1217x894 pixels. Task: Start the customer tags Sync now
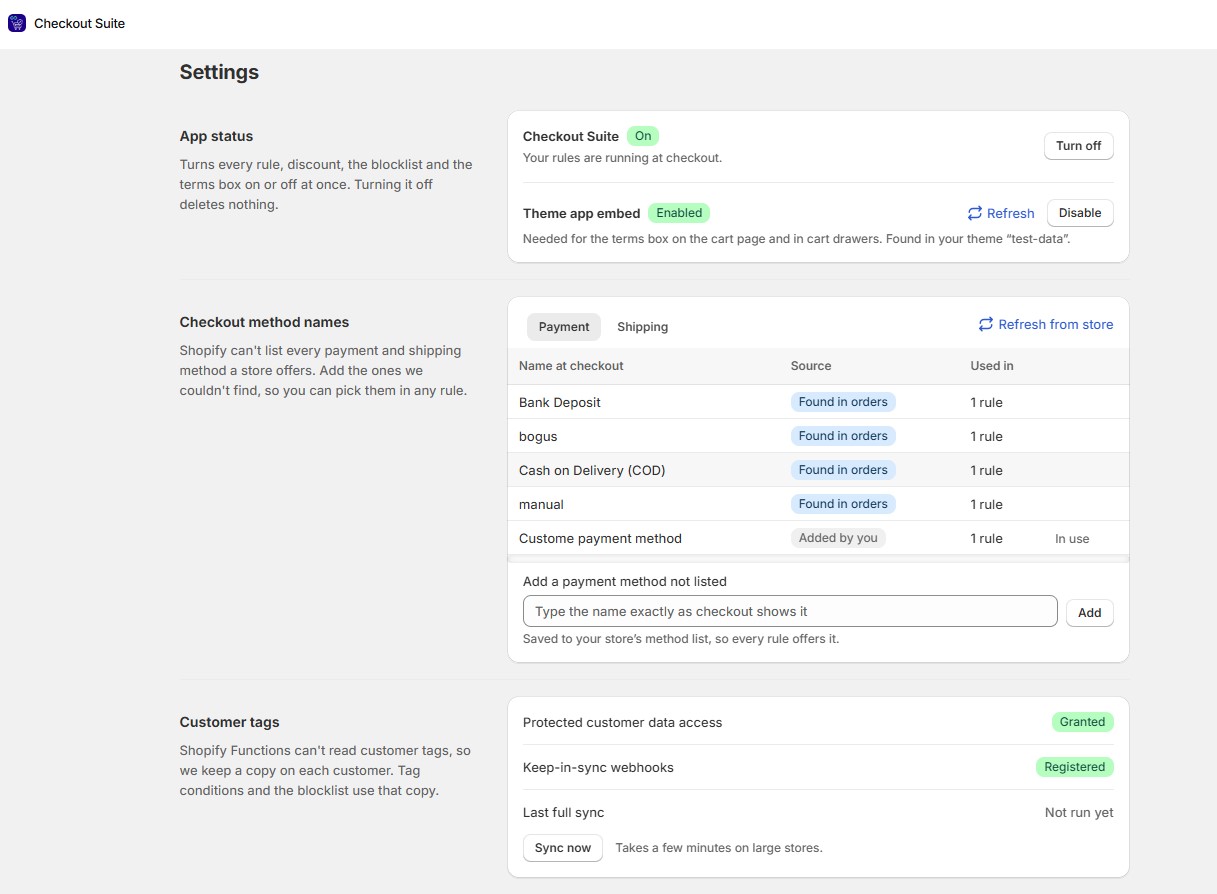click(562, 848)
